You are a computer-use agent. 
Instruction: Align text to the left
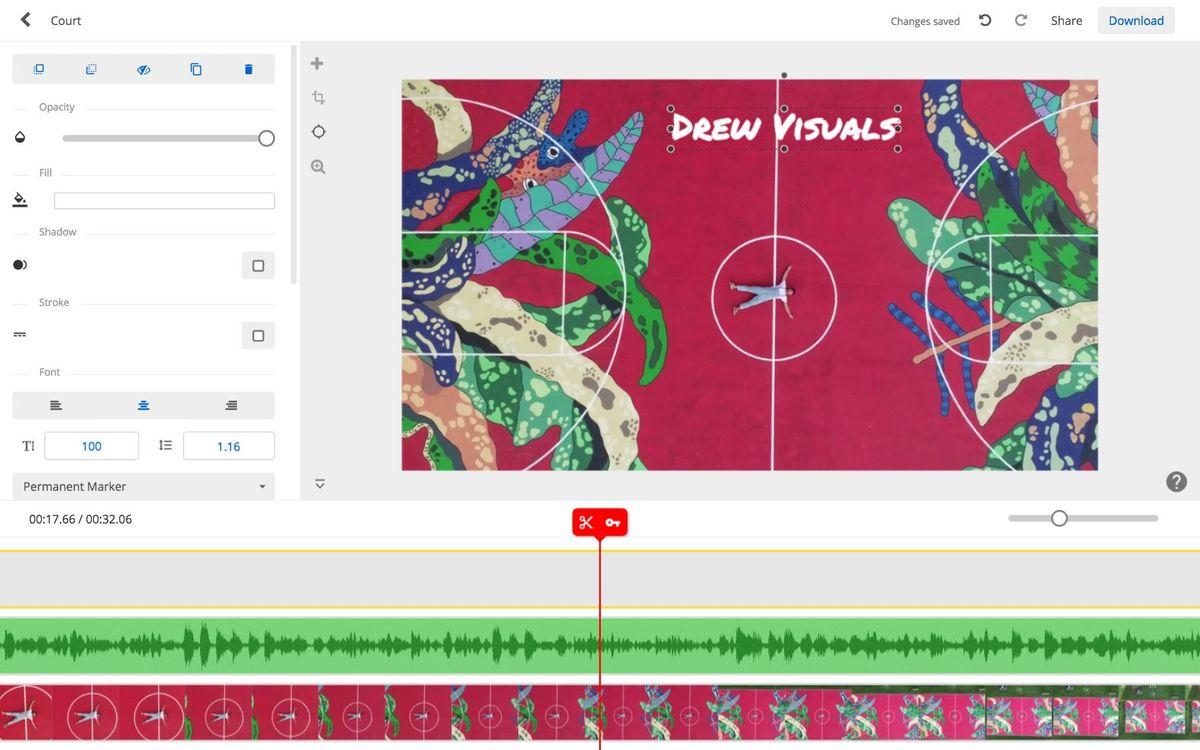tap(56, 405)
